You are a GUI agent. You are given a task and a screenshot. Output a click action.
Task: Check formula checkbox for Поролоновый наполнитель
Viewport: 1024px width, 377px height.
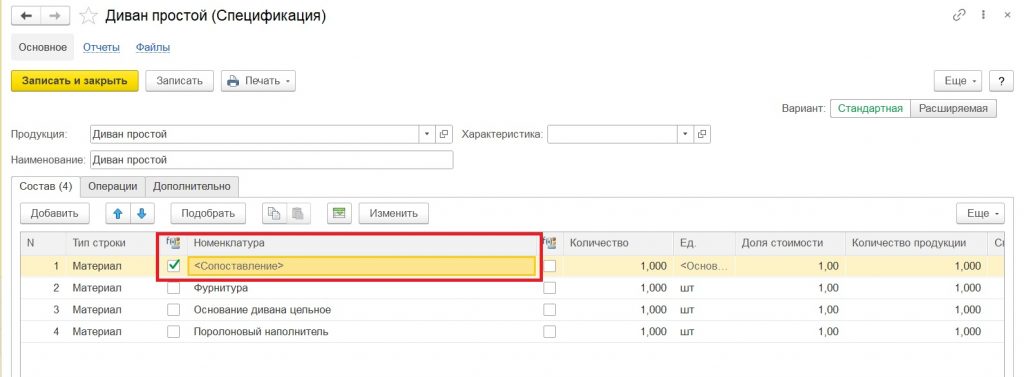[x=174, y=332]
